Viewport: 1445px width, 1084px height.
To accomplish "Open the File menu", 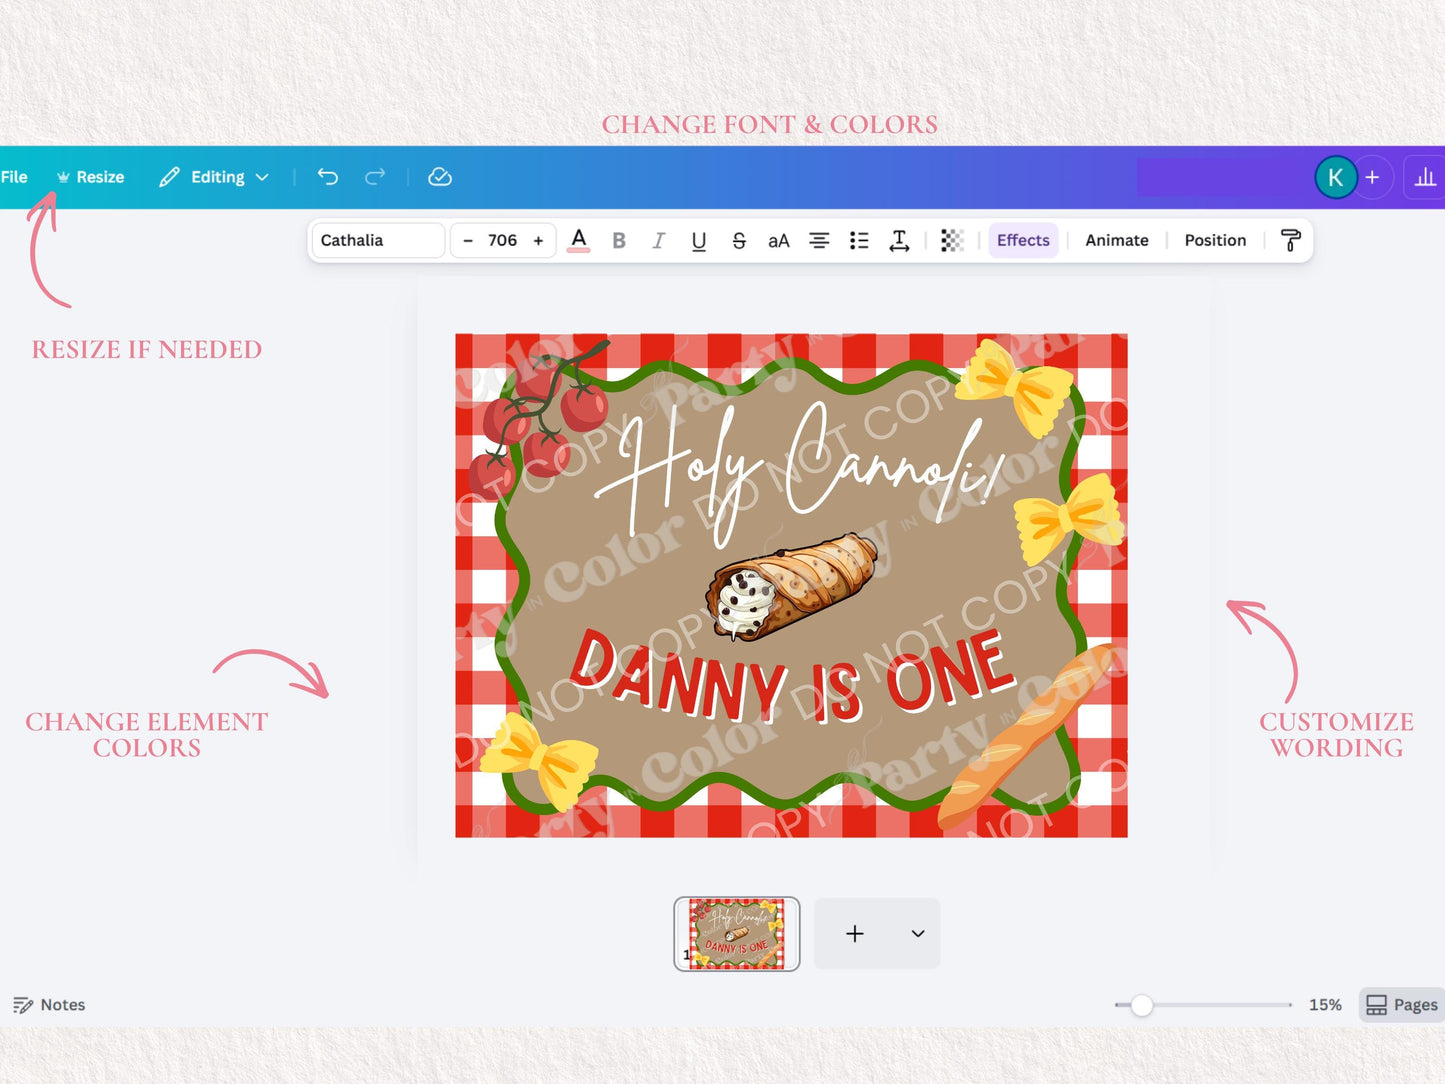I will 14,177.
